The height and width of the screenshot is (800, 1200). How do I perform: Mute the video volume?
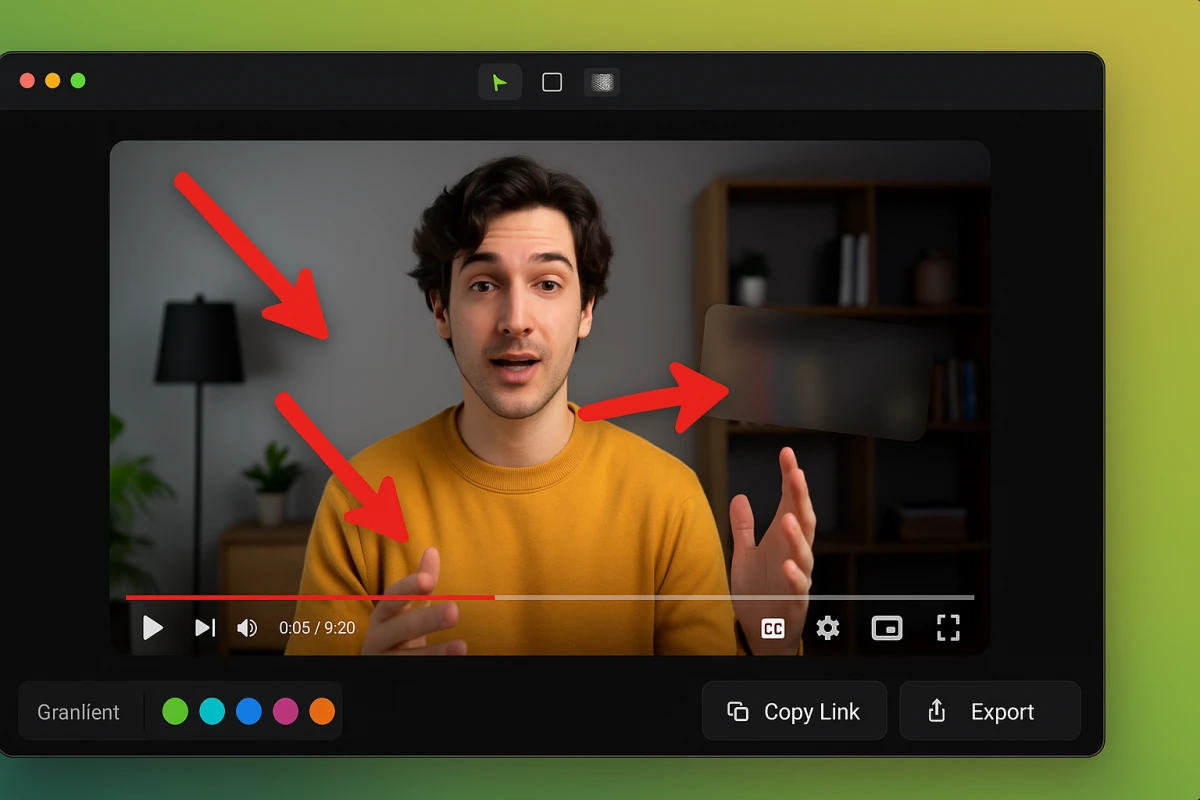point(247,628)
